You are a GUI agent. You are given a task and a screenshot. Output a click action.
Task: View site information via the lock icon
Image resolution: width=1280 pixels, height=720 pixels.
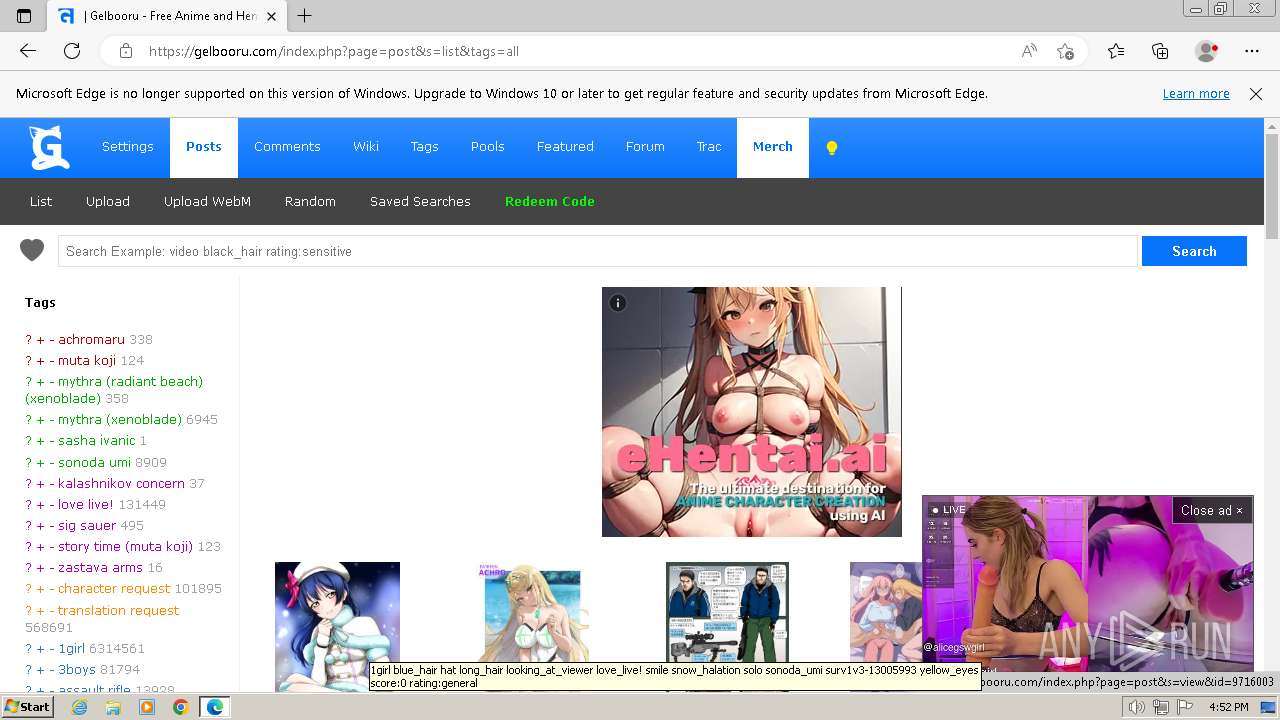[125, 51]
